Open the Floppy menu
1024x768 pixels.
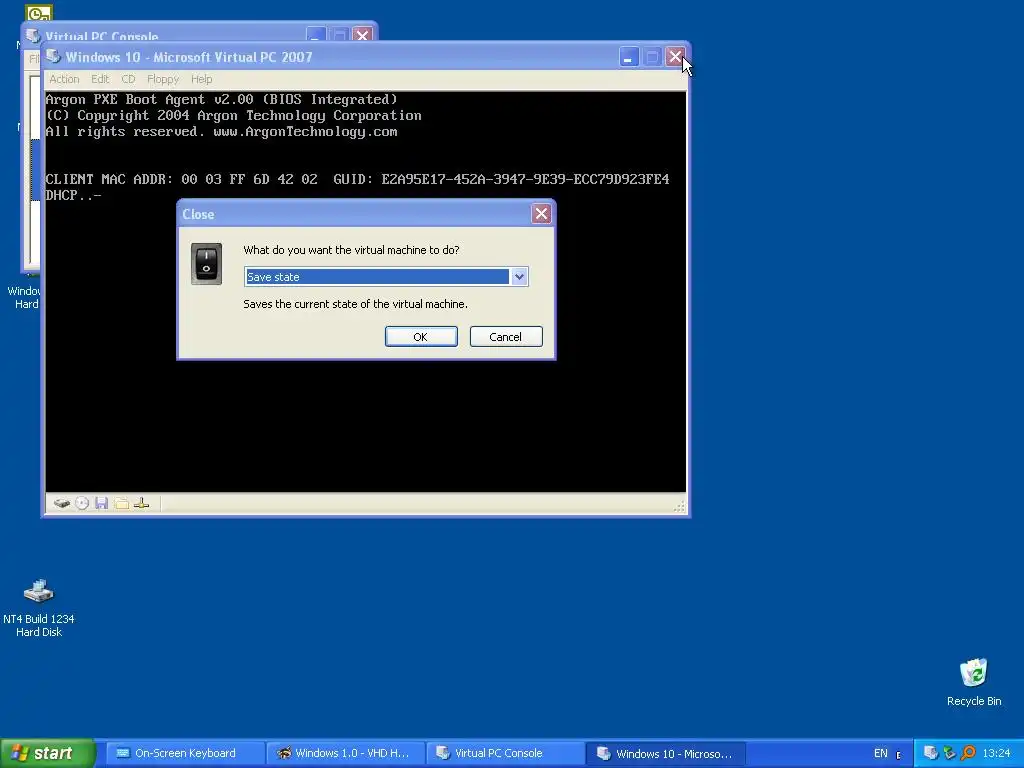(163, 79)
